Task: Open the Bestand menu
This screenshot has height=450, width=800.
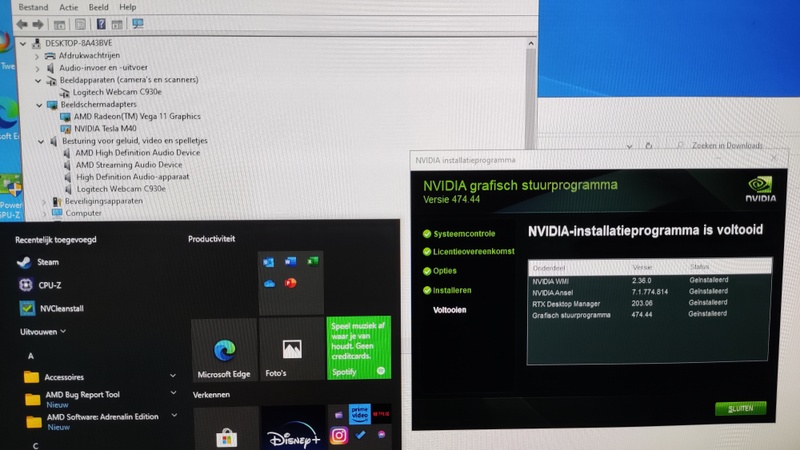Action: pyautogui.click(x=33, y=7)
